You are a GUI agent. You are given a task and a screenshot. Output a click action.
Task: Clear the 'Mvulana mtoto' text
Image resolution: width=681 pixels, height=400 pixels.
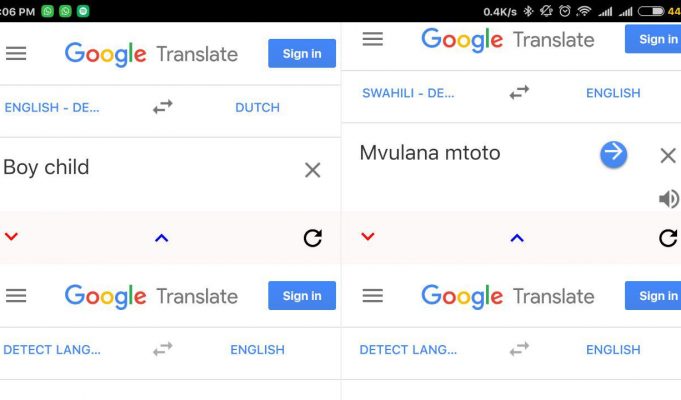(x=668, y=155)
